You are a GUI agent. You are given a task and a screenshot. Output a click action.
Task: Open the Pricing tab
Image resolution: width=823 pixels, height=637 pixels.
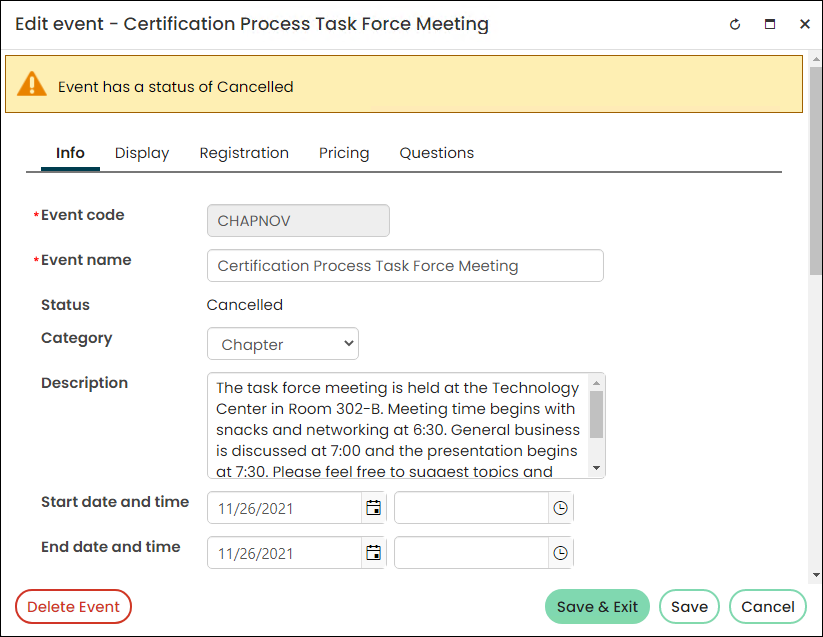pos(344,153)
